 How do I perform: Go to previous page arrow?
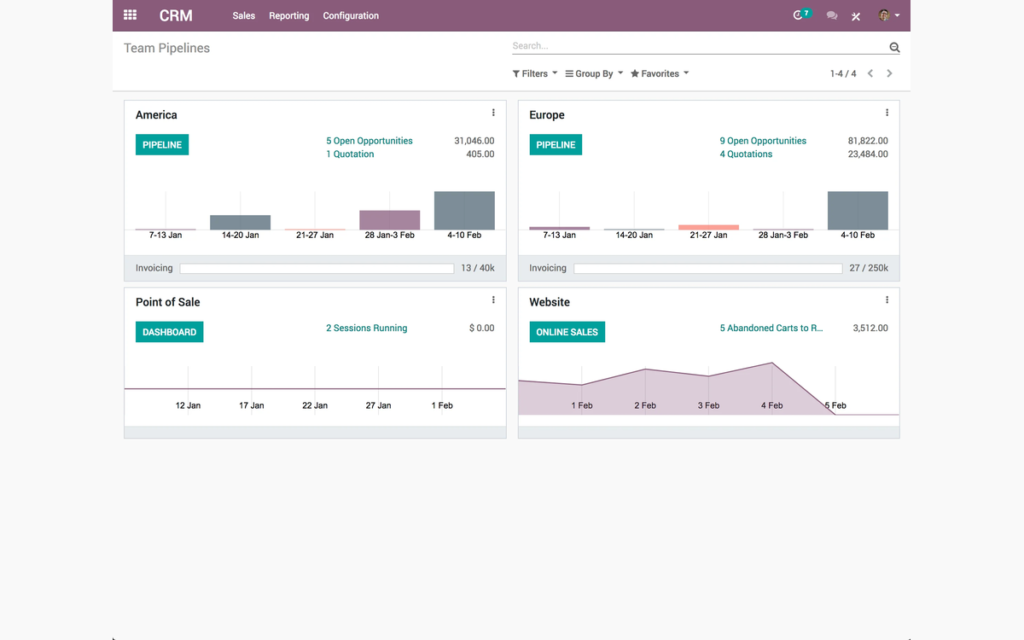point(870,74)
